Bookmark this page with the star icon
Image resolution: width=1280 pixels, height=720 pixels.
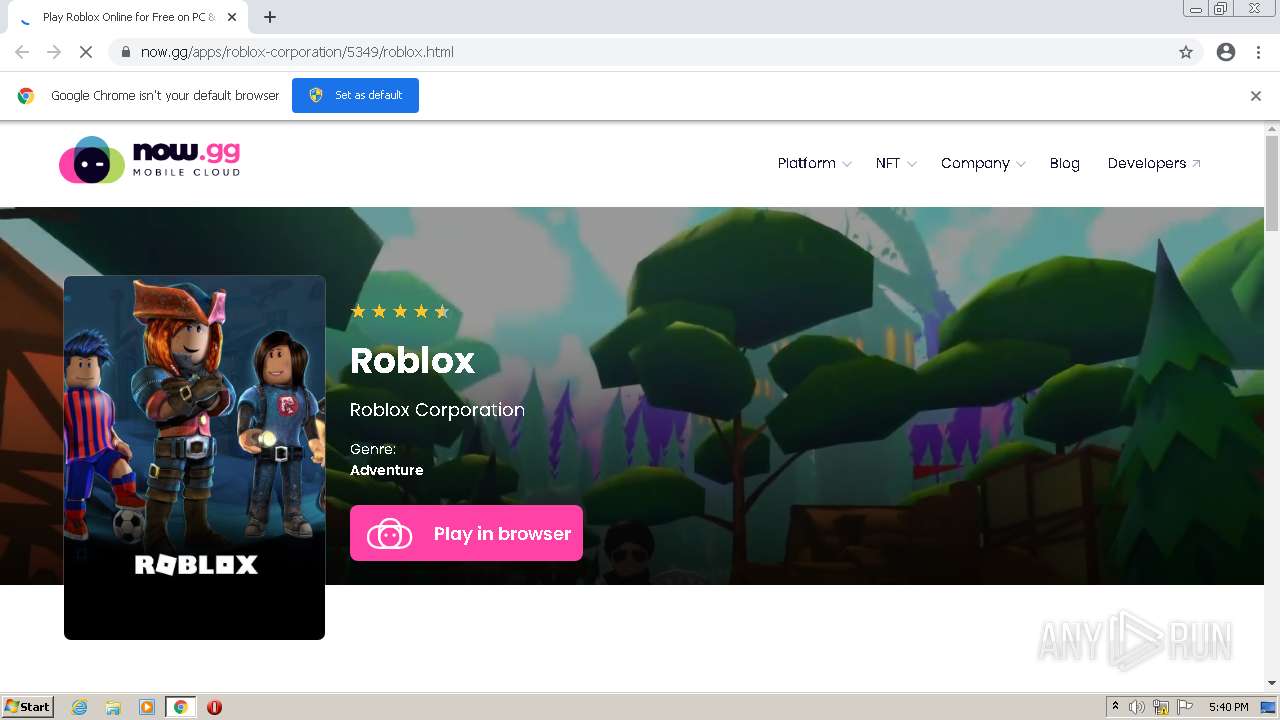[1186, 52]
